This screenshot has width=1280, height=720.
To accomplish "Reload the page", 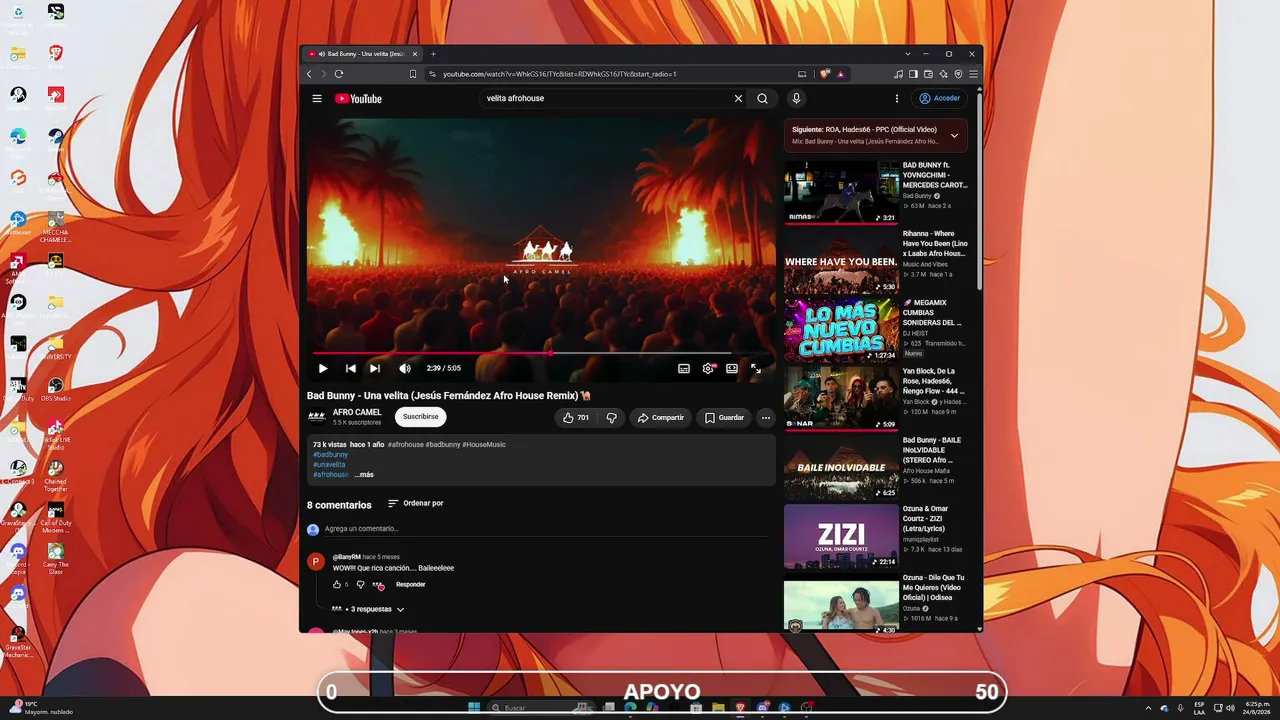I will (339, 74).
